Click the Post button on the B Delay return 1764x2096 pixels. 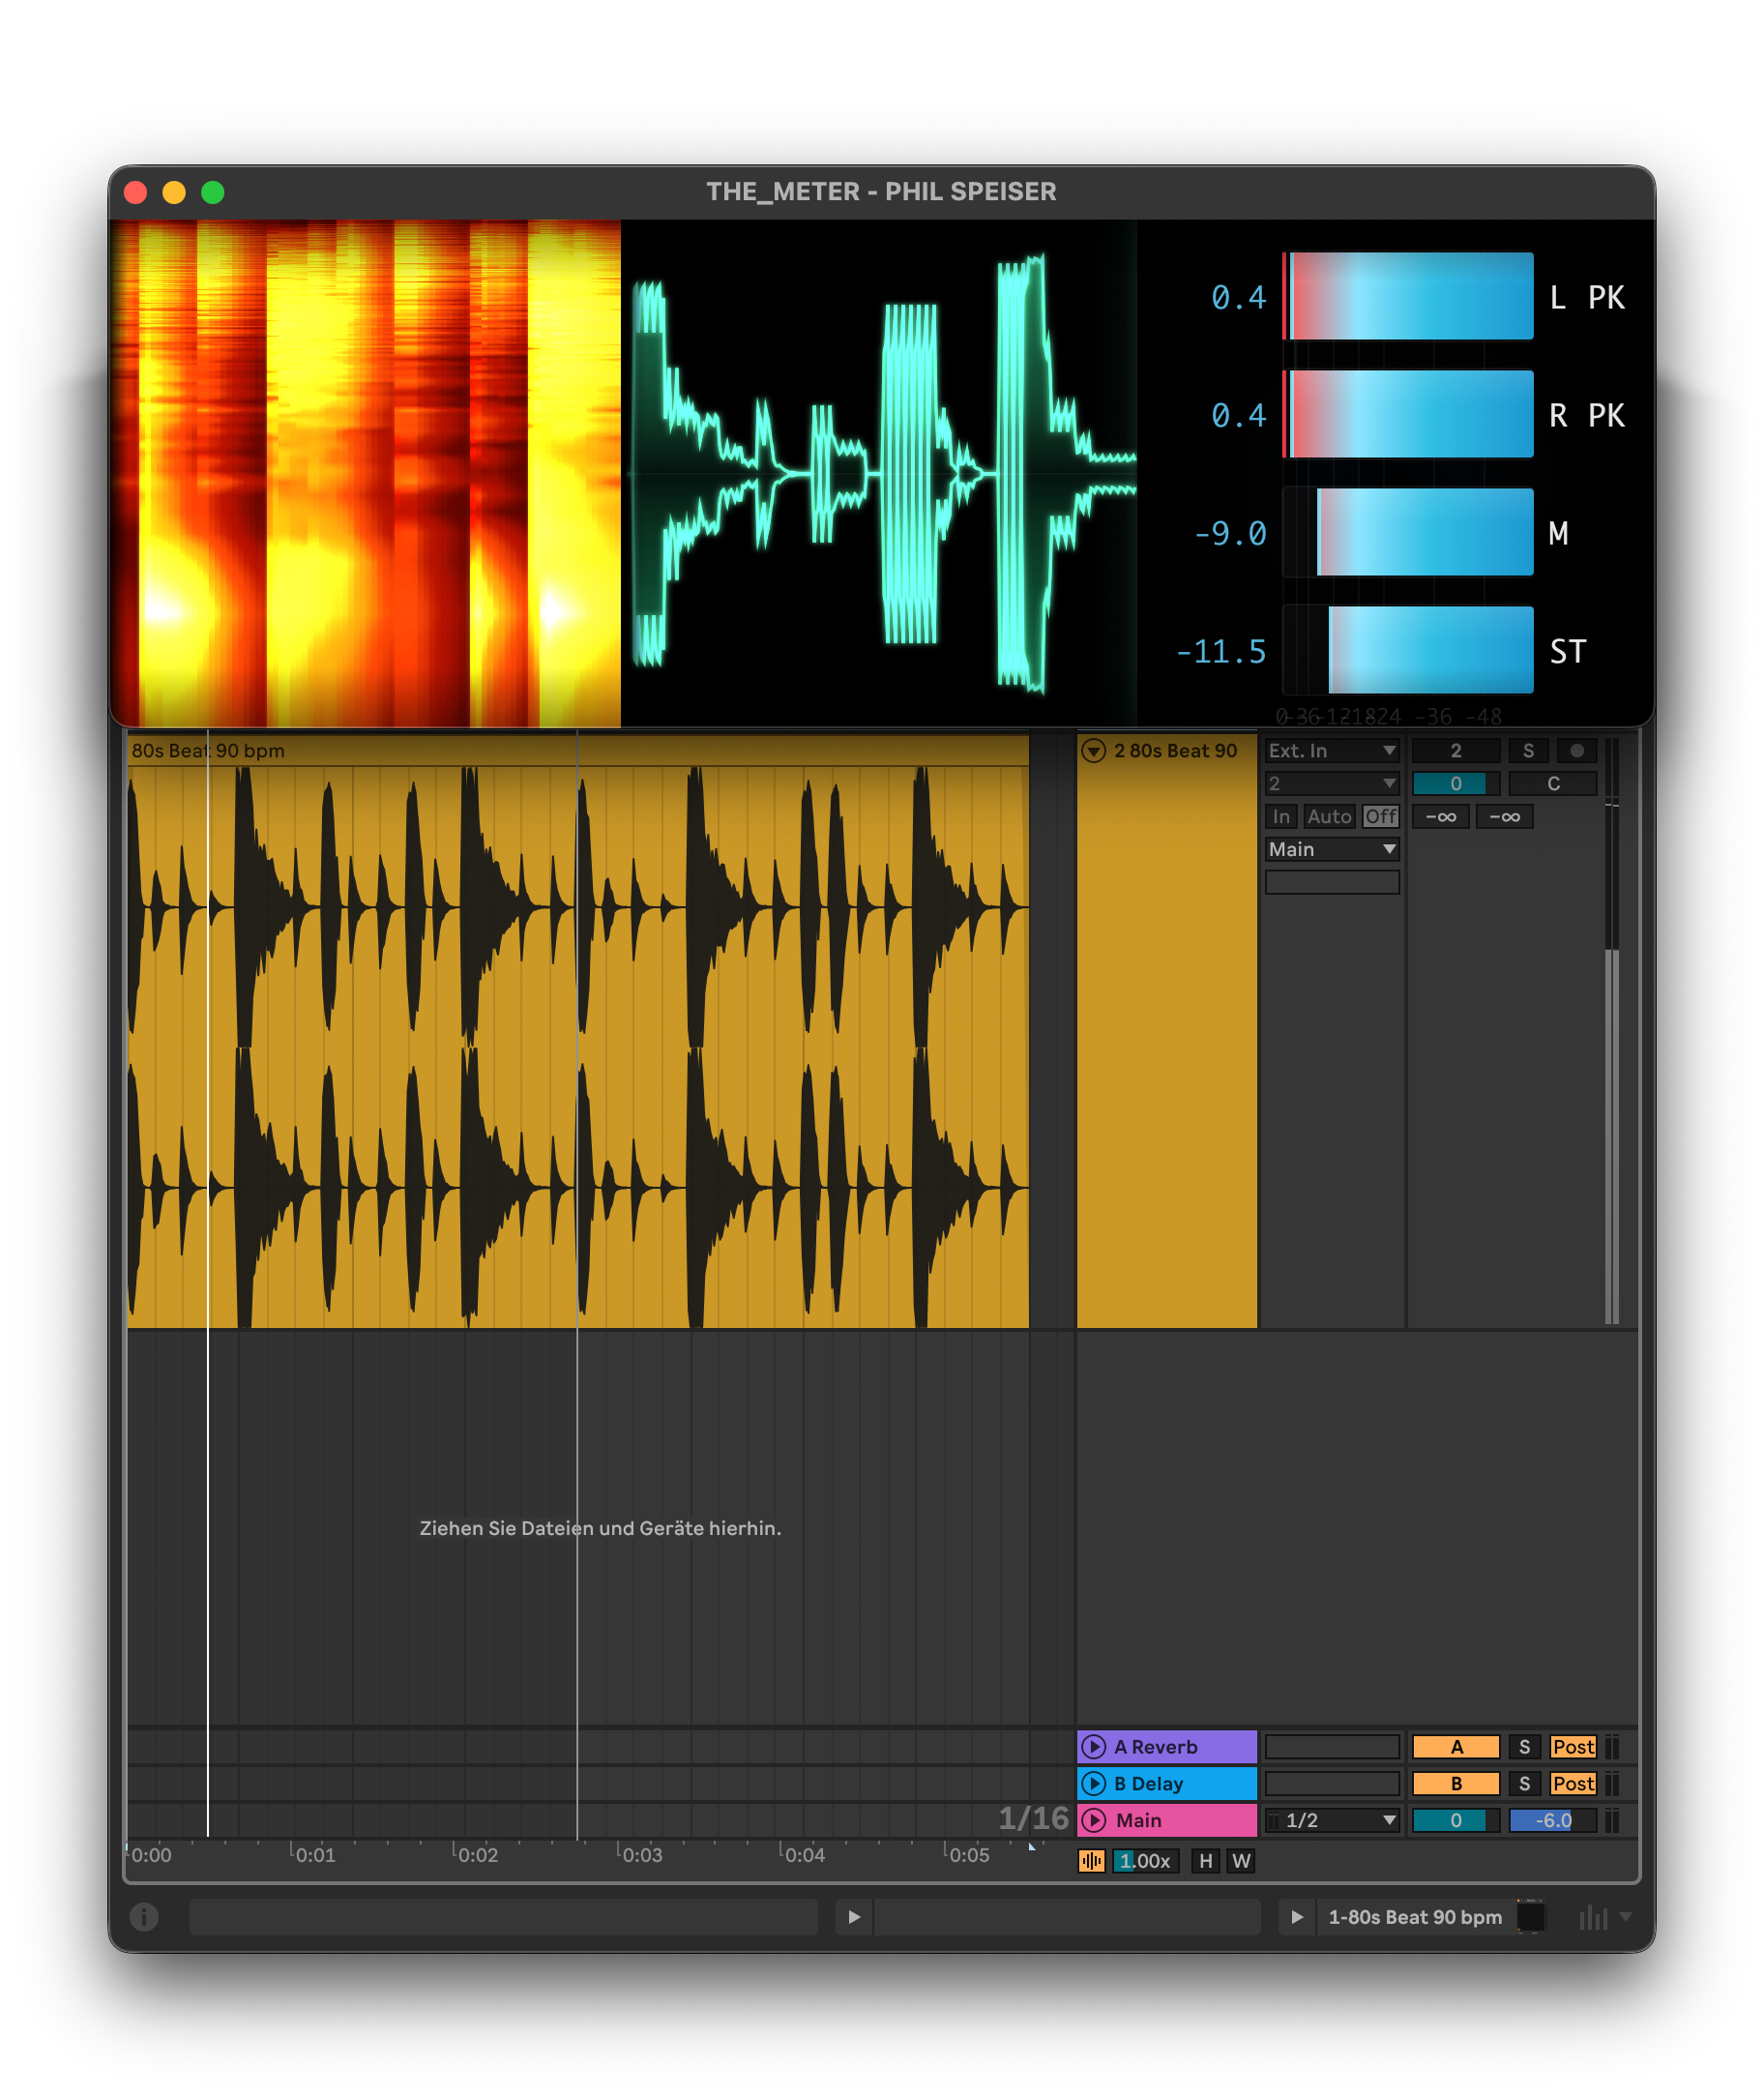[x=1574, y=1784]
